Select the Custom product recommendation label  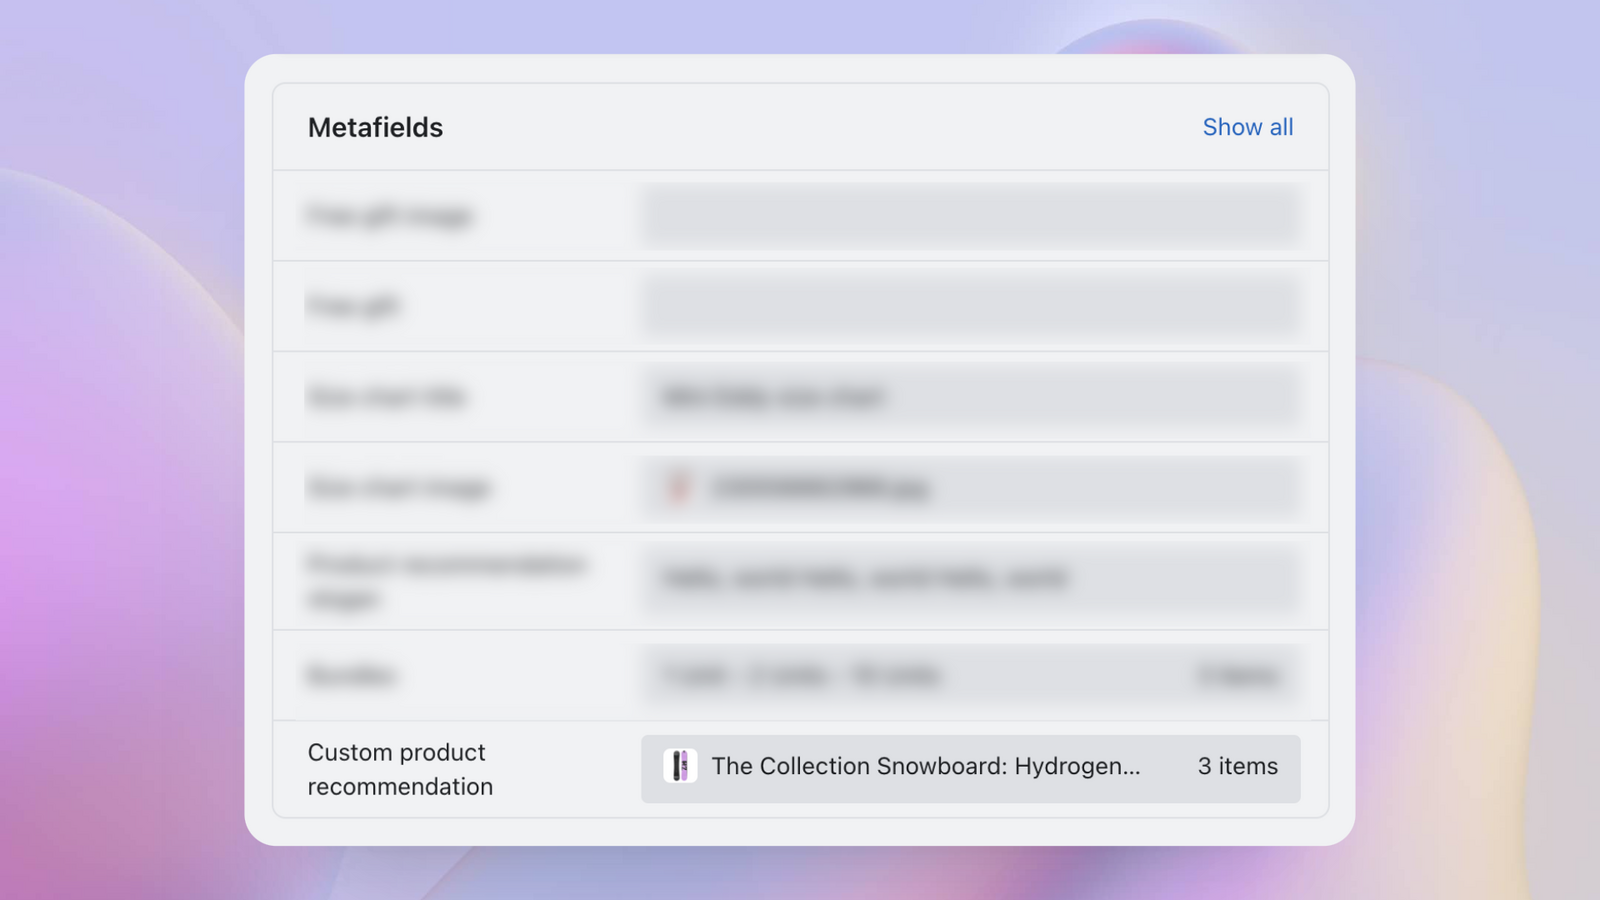tap(400, 769)
